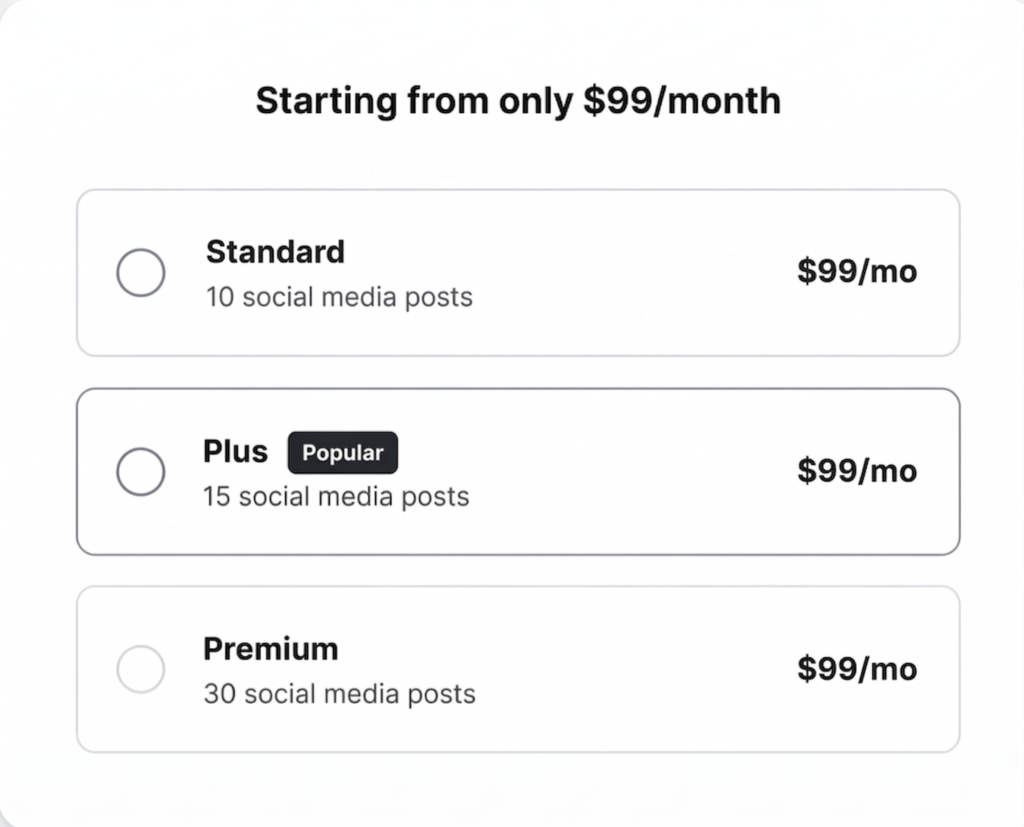Viewport: 1024px width, 827px height.
Task: Click the dark "Popular" badge
Action: click(343, 453)
